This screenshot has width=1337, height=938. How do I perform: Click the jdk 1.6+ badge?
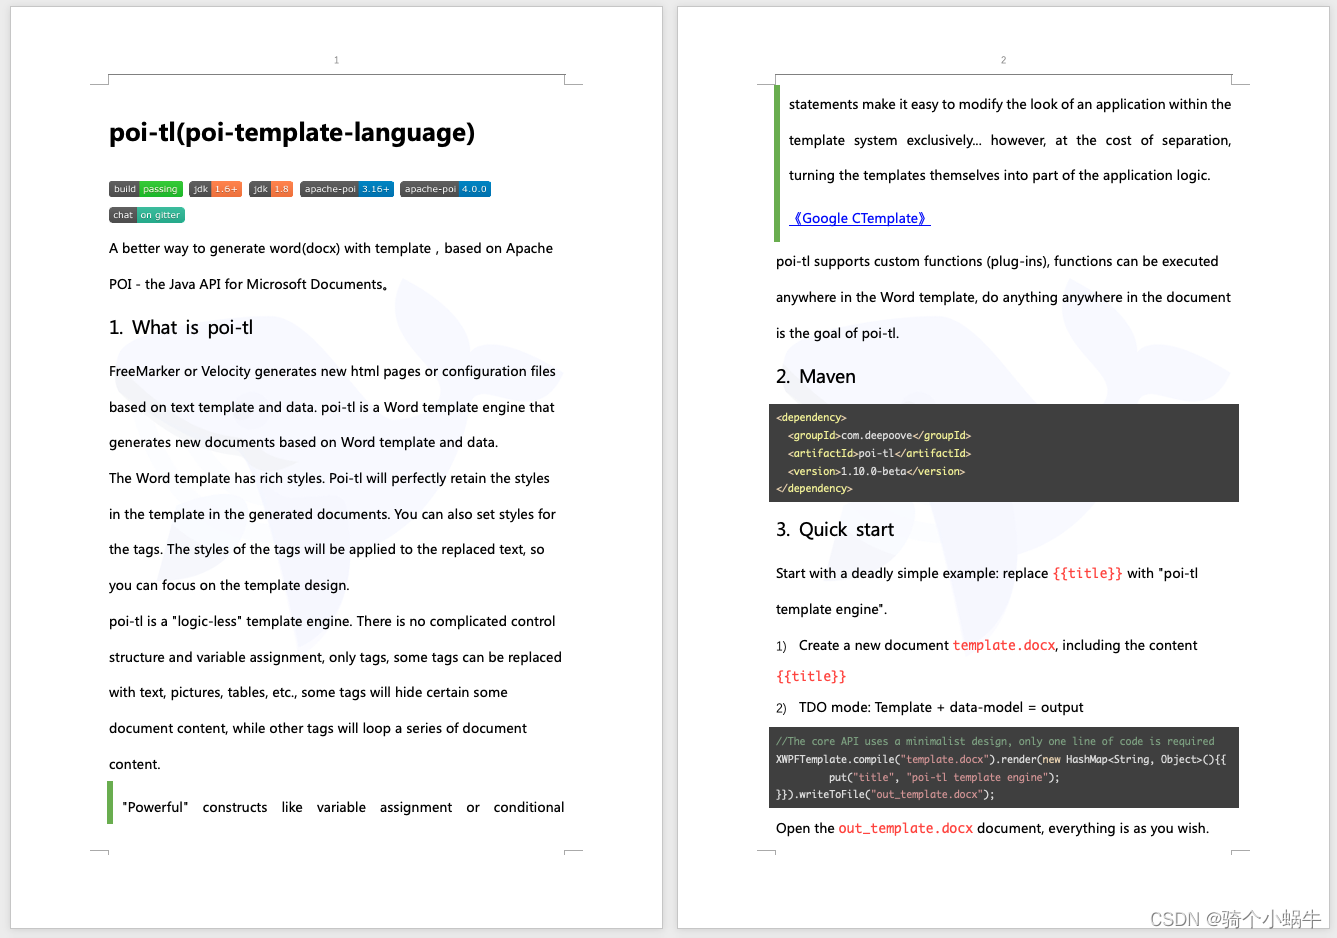tap(215, 189)
